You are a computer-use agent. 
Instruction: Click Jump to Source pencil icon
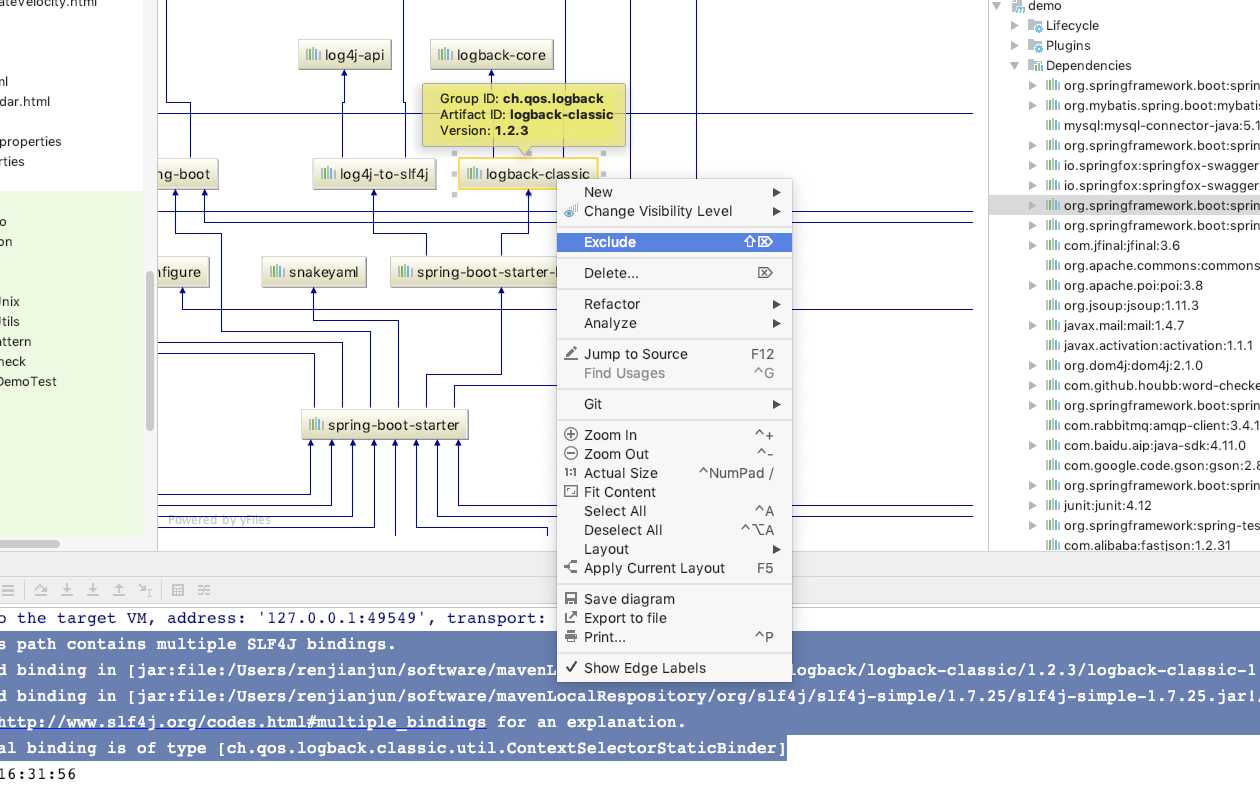[571, 354]
